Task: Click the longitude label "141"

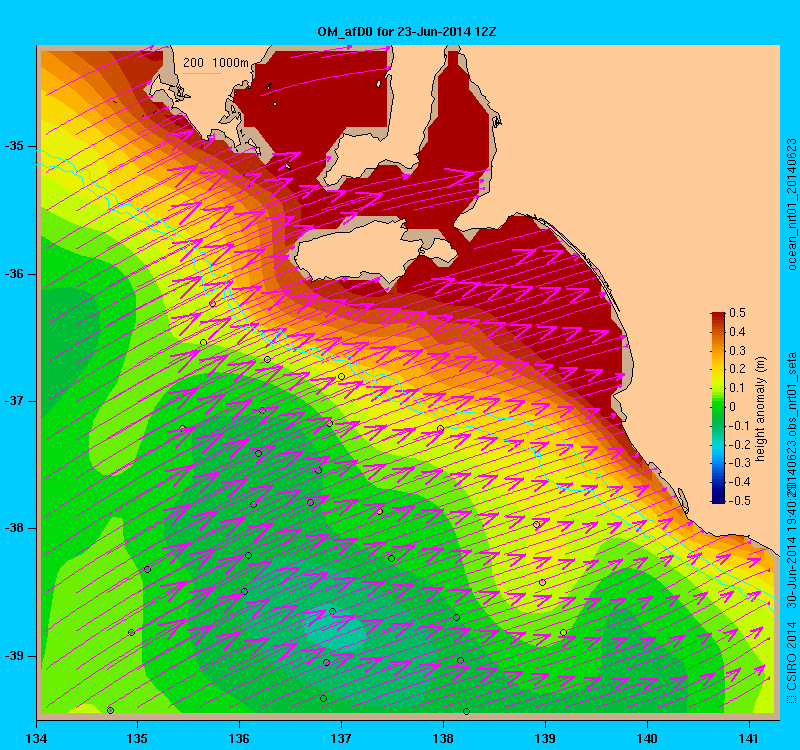Action: tap(749, 738)
